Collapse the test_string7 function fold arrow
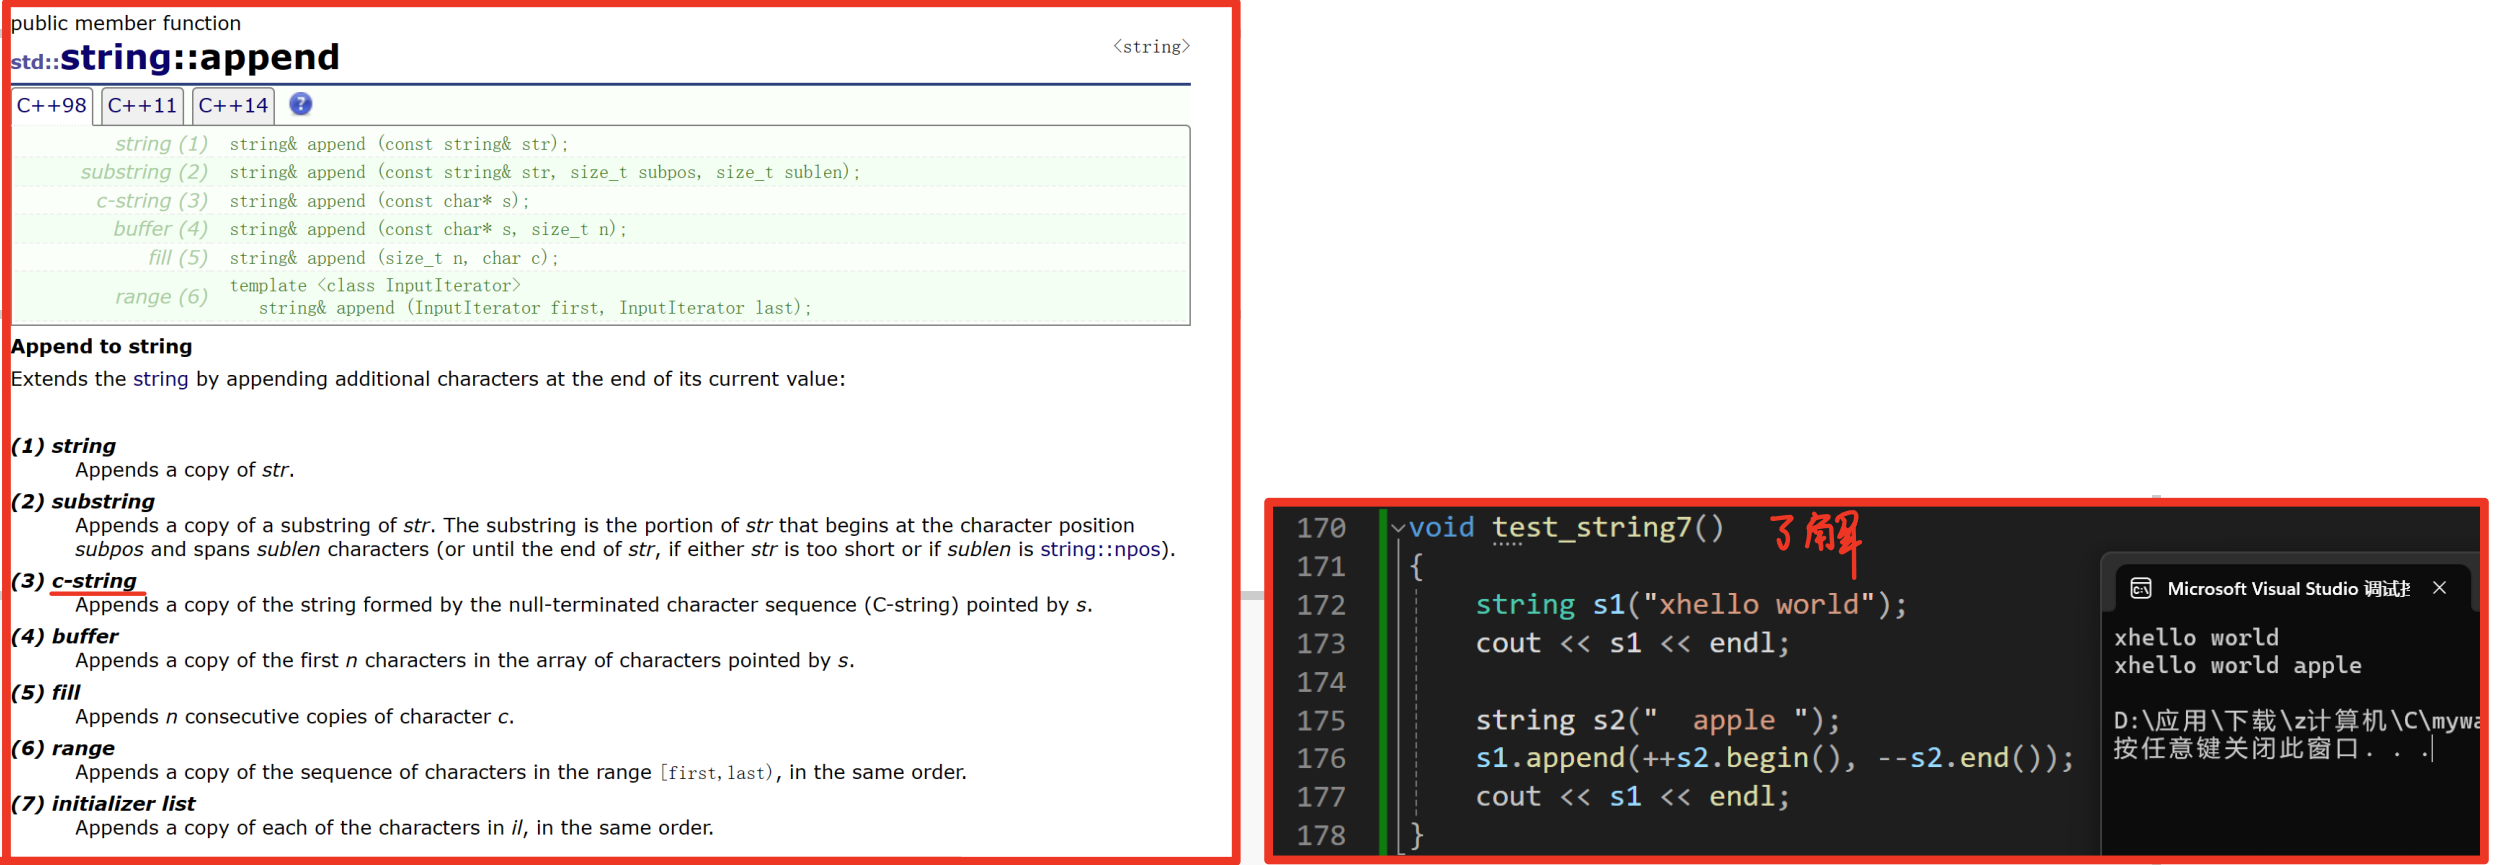Image resolution: width=2503 pixels, height=865 pixels. [1398, 528]
